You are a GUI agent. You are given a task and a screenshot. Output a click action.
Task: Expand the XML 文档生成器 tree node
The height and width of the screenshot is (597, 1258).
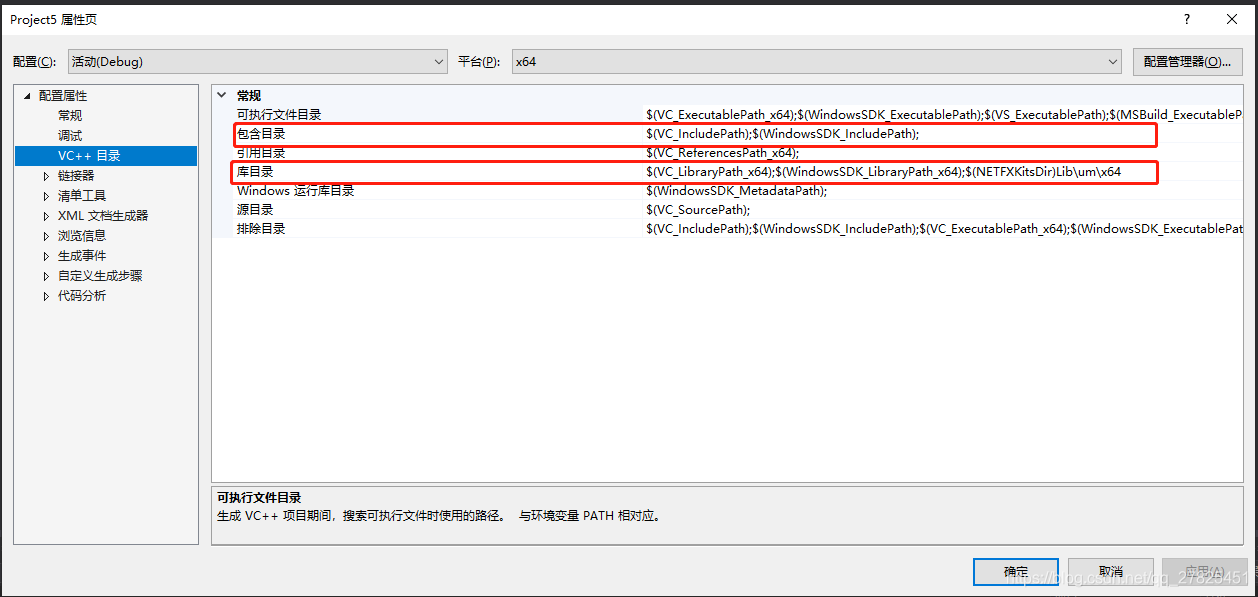tap(45, 215)
